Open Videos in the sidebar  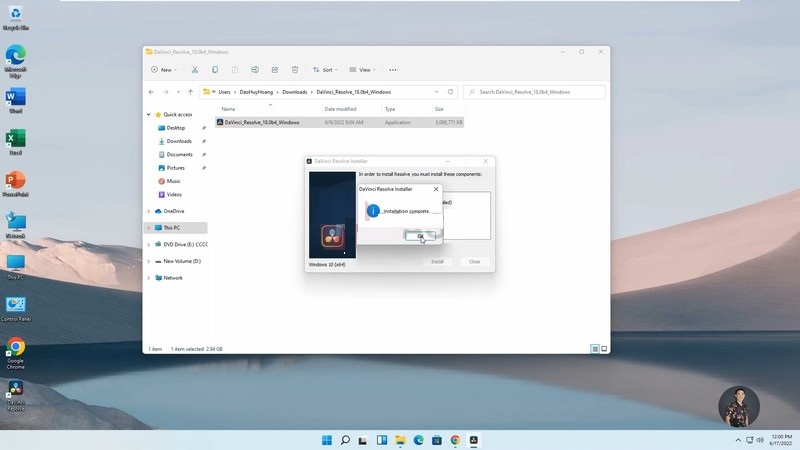click(173, 194)
